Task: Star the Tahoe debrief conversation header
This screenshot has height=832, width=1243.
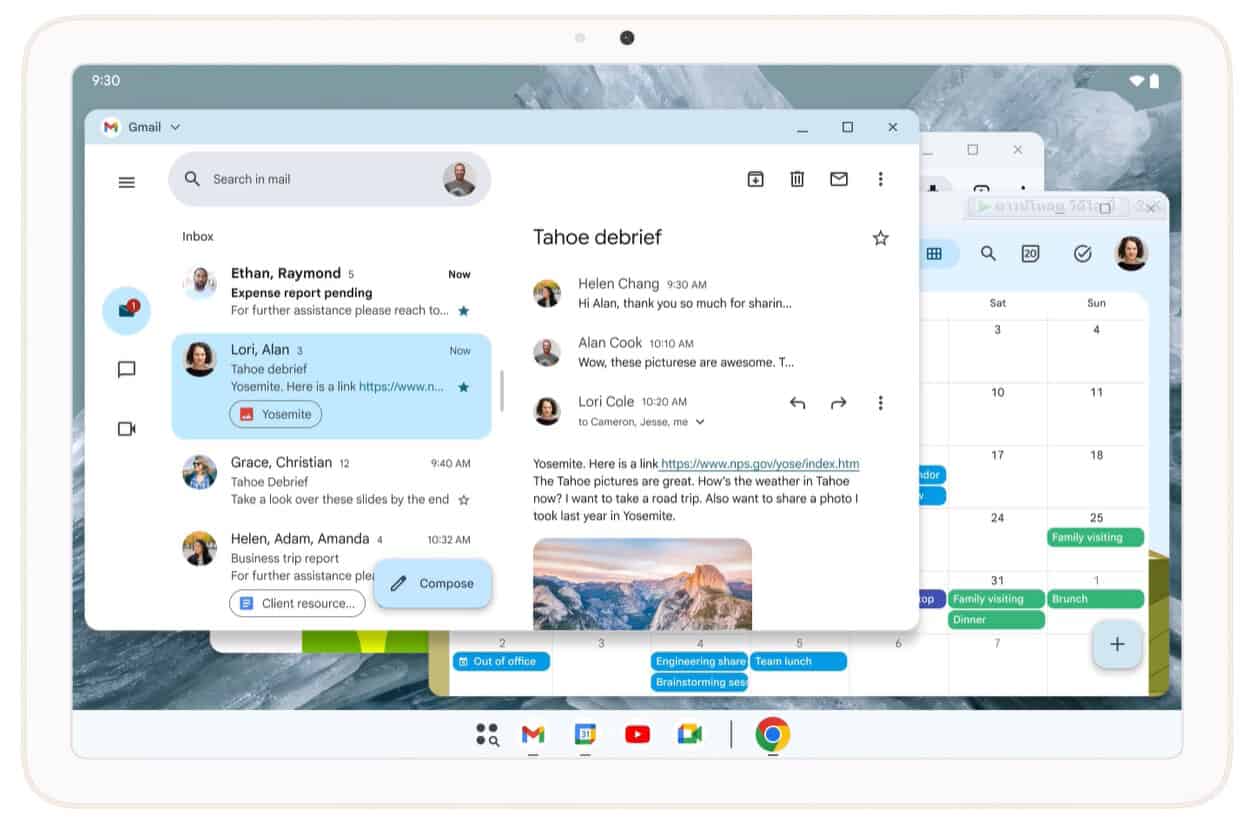Action: pyautogui.click(x=880, y=238)
